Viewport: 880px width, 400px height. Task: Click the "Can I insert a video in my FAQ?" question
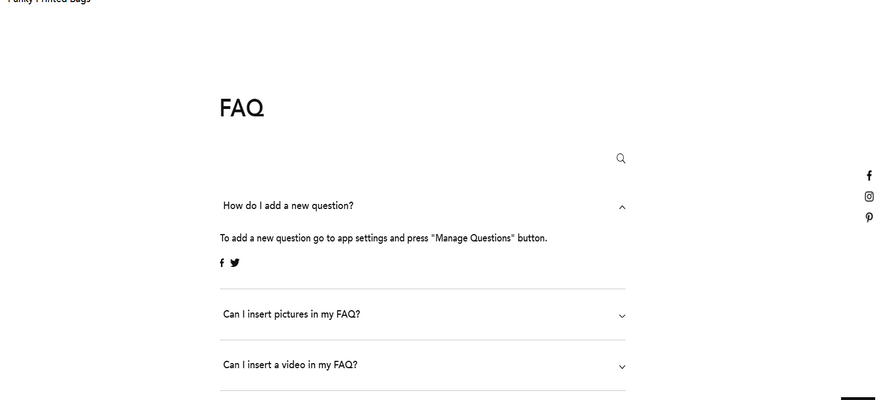(290, 365)
